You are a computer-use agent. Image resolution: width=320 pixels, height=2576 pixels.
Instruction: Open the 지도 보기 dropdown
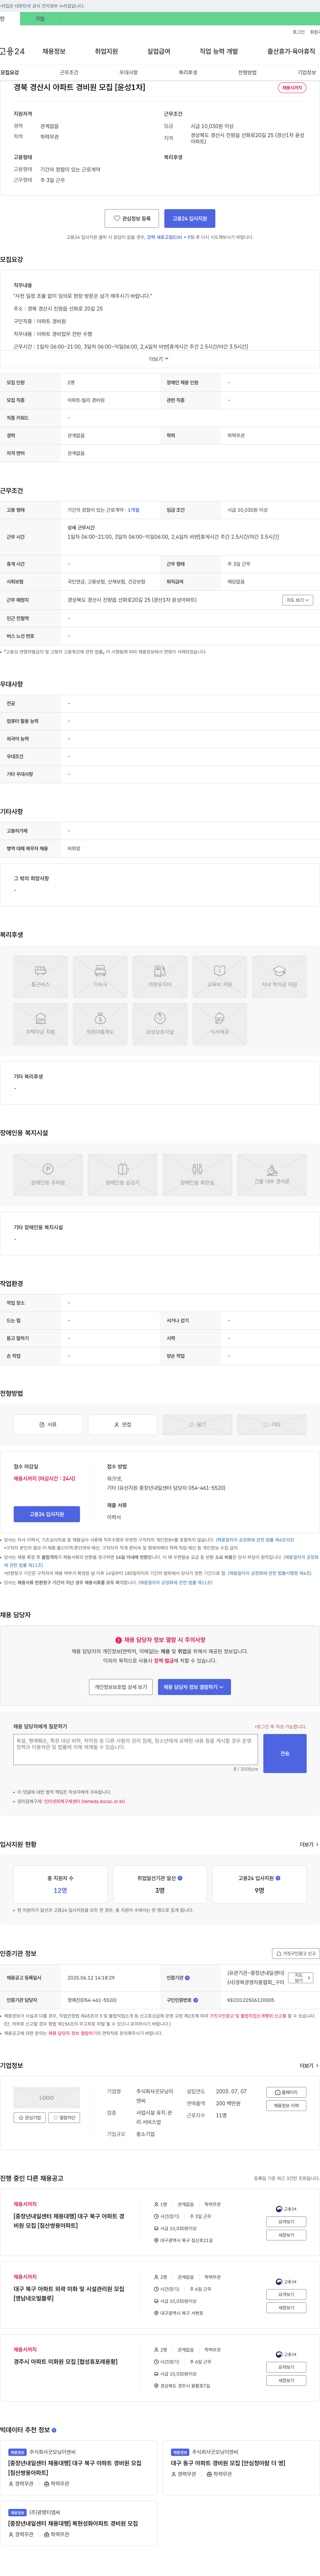(x=298, y=600)
